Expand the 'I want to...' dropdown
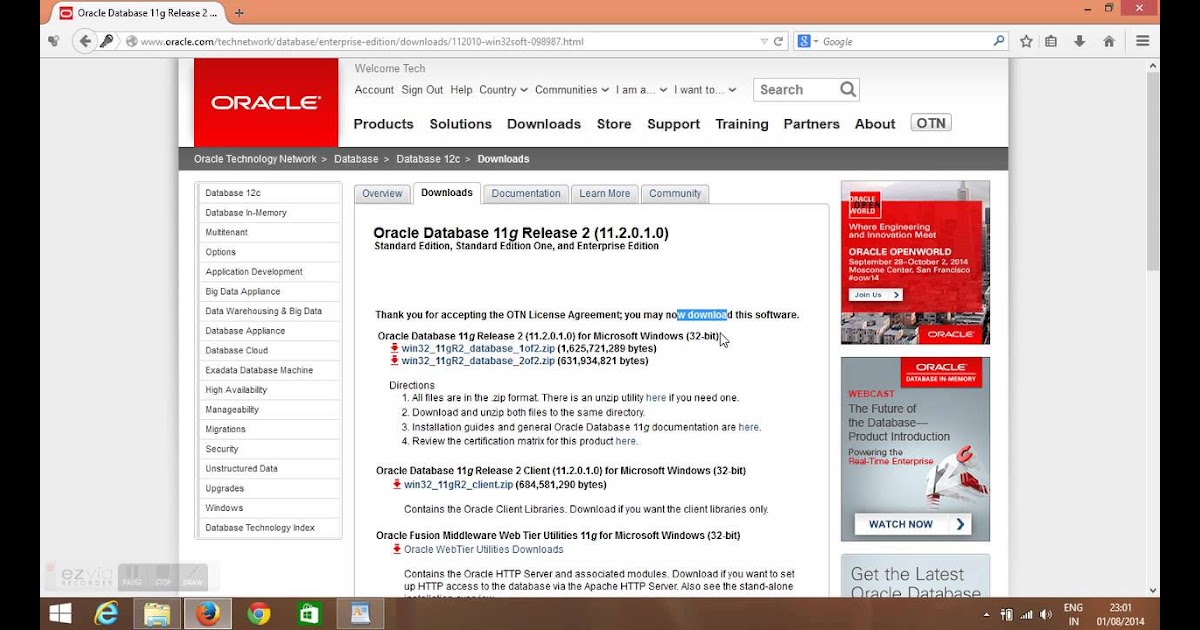The image size is (1200, 630). [x=705, y=89]
